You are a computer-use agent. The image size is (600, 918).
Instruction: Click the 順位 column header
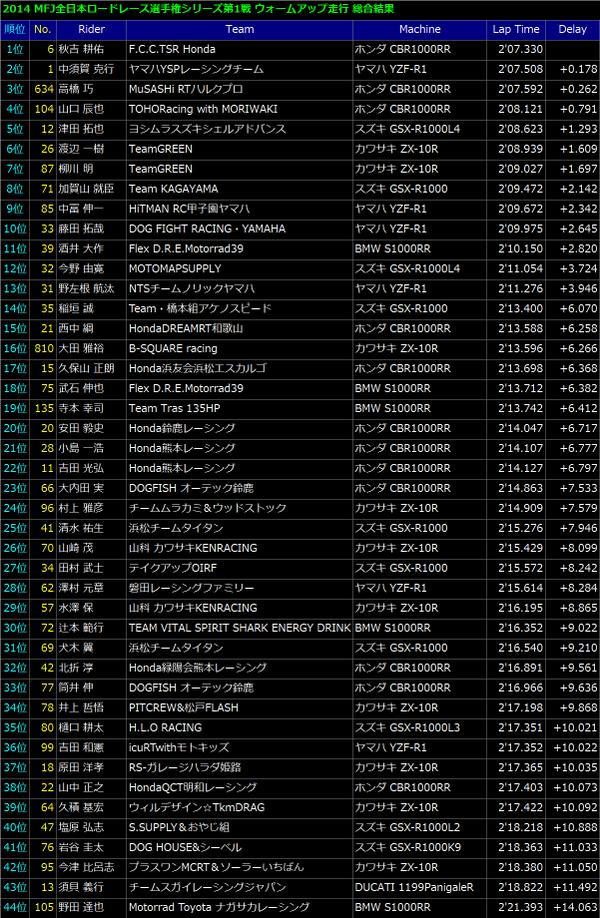(x=13, y=29)
